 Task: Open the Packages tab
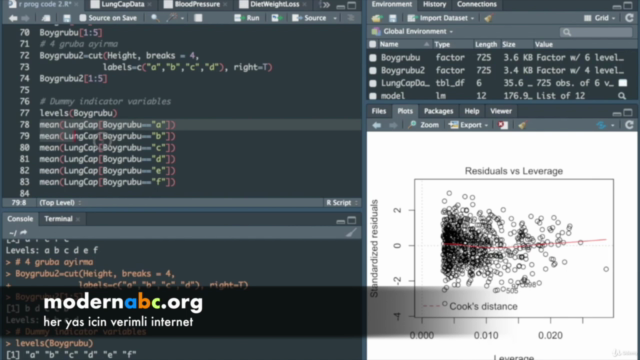pyautogui.click(x=438, y=111)
